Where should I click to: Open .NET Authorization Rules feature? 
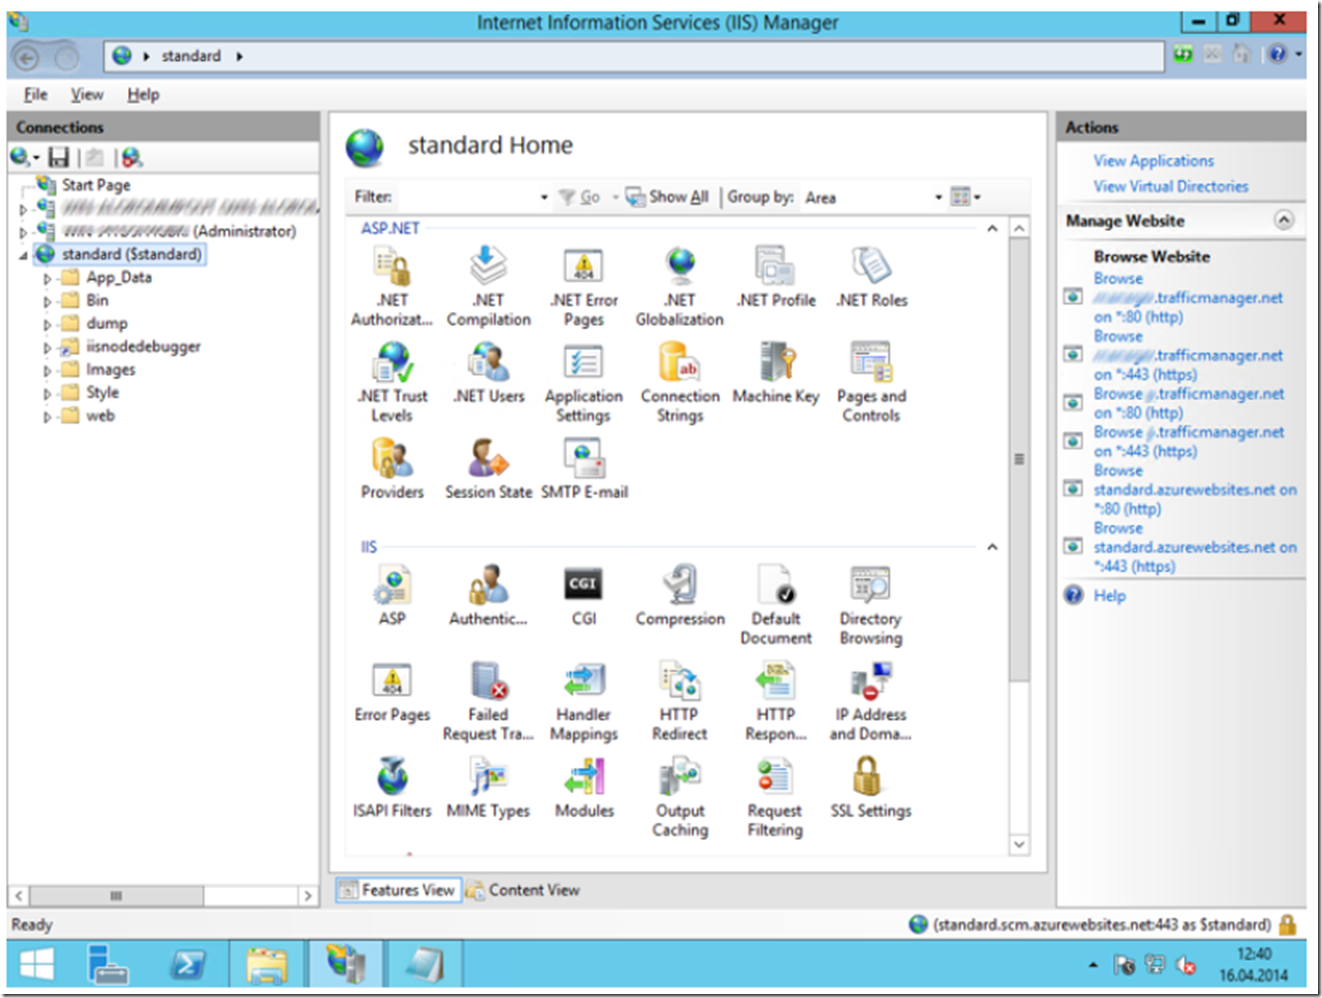coord(391,287)
